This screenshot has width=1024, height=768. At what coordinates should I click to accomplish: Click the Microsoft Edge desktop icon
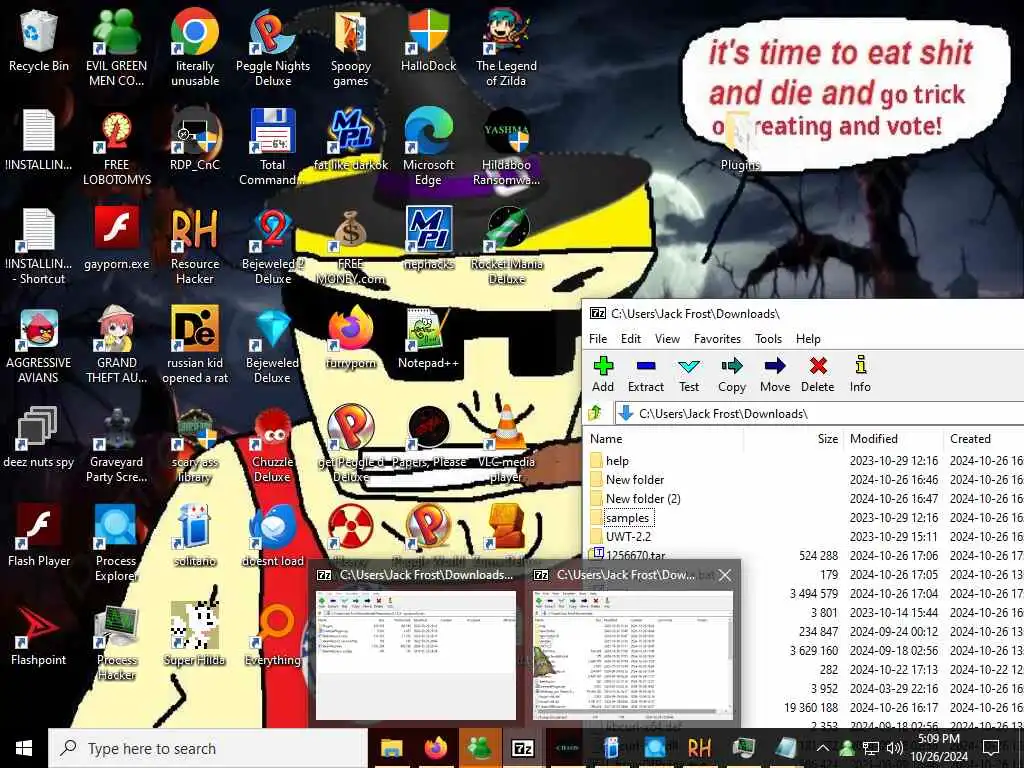coord(428,147)
